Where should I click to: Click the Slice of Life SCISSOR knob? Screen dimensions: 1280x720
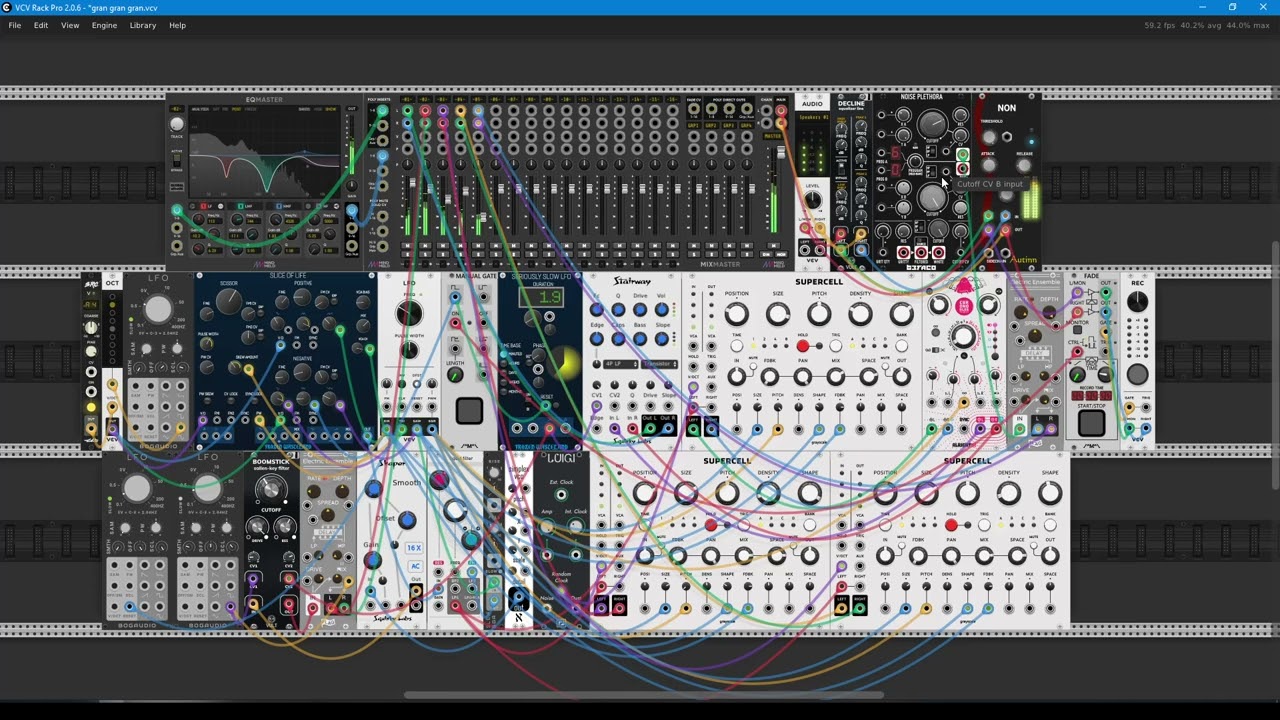click(229, 301)
